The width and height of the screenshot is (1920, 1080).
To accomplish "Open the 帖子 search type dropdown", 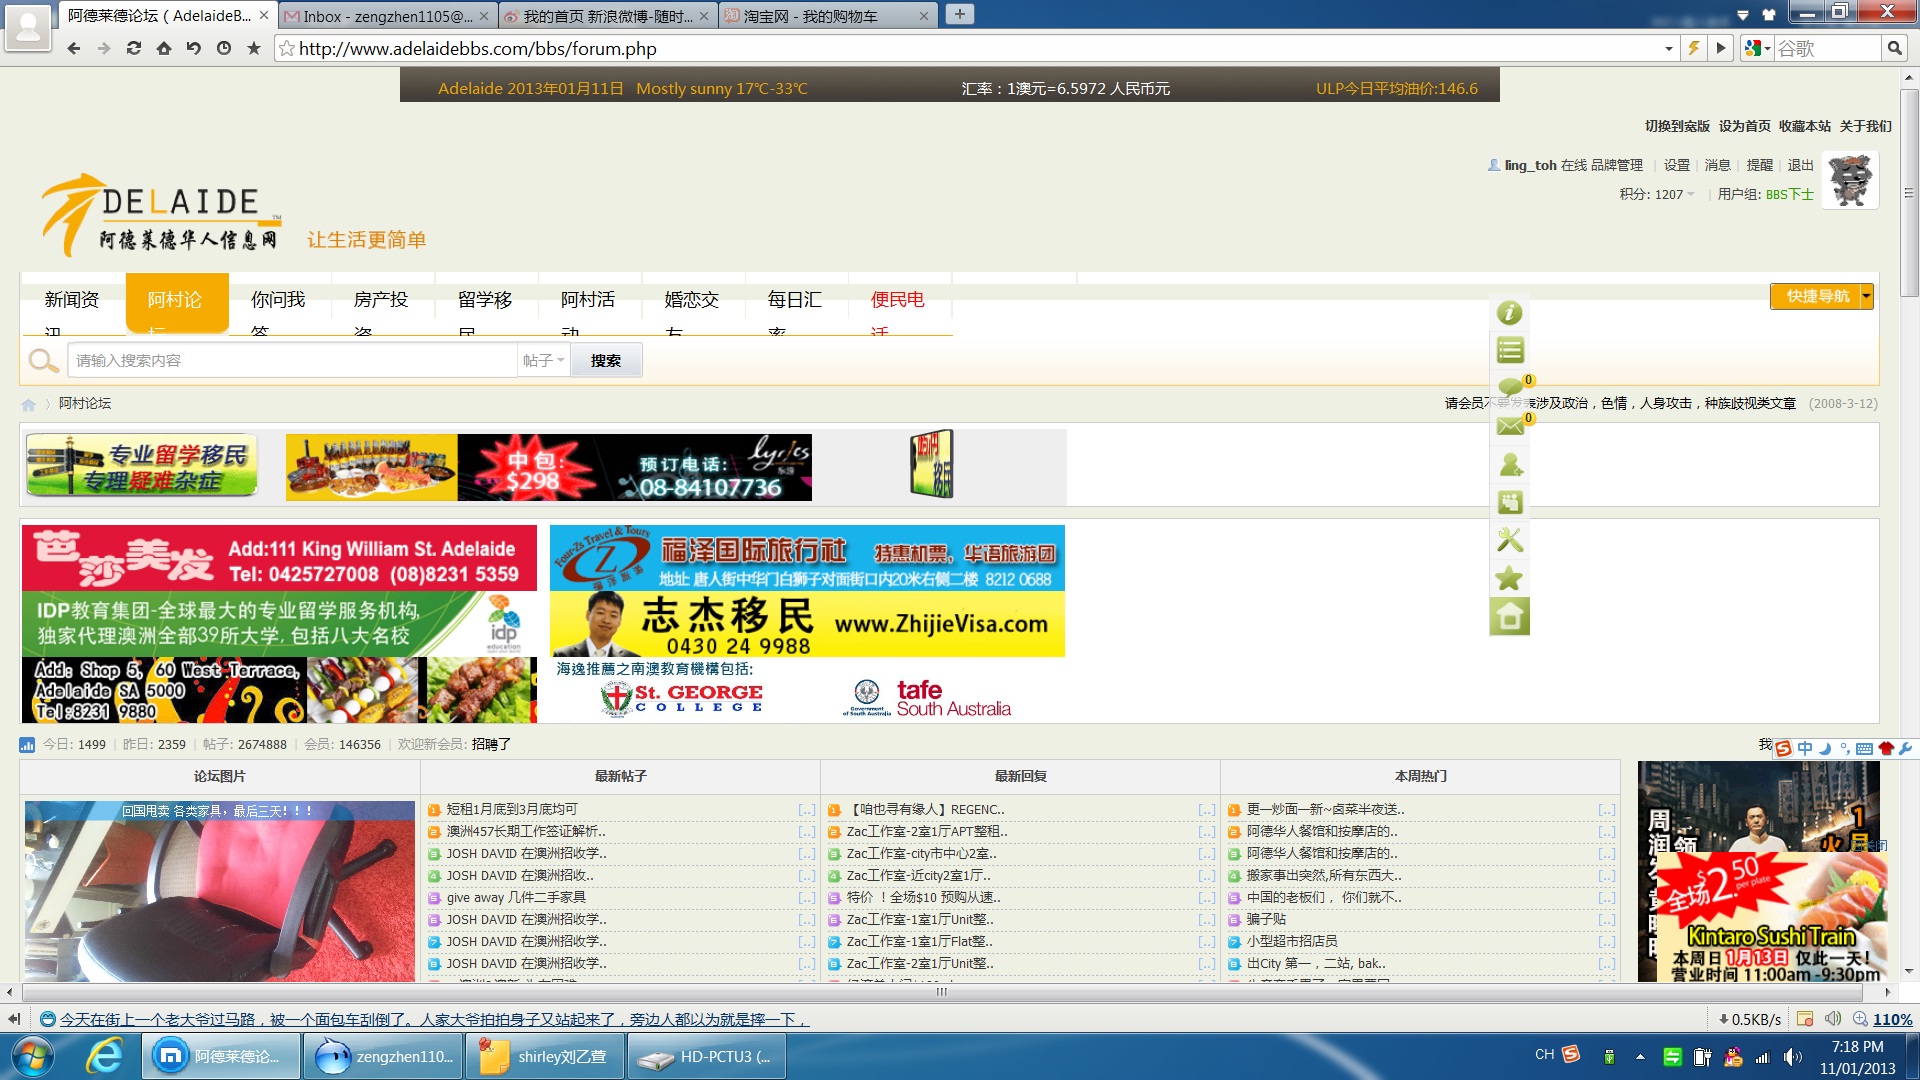I will (544, 360).
